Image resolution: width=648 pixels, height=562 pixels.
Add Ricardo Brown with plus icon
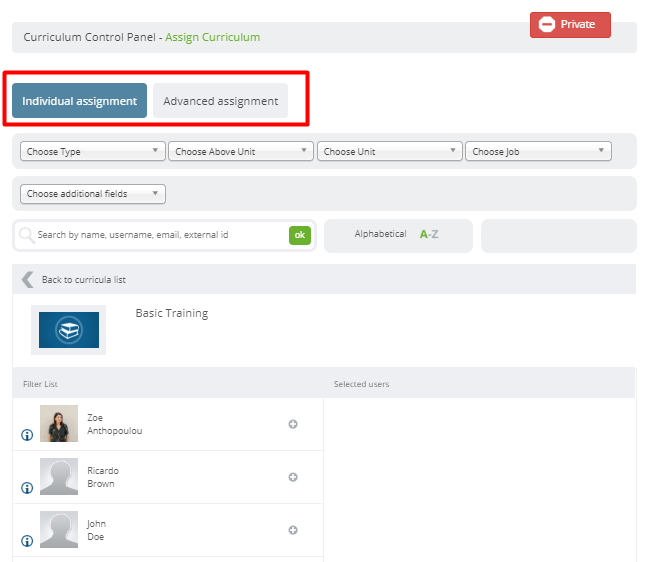coord(293,477)
